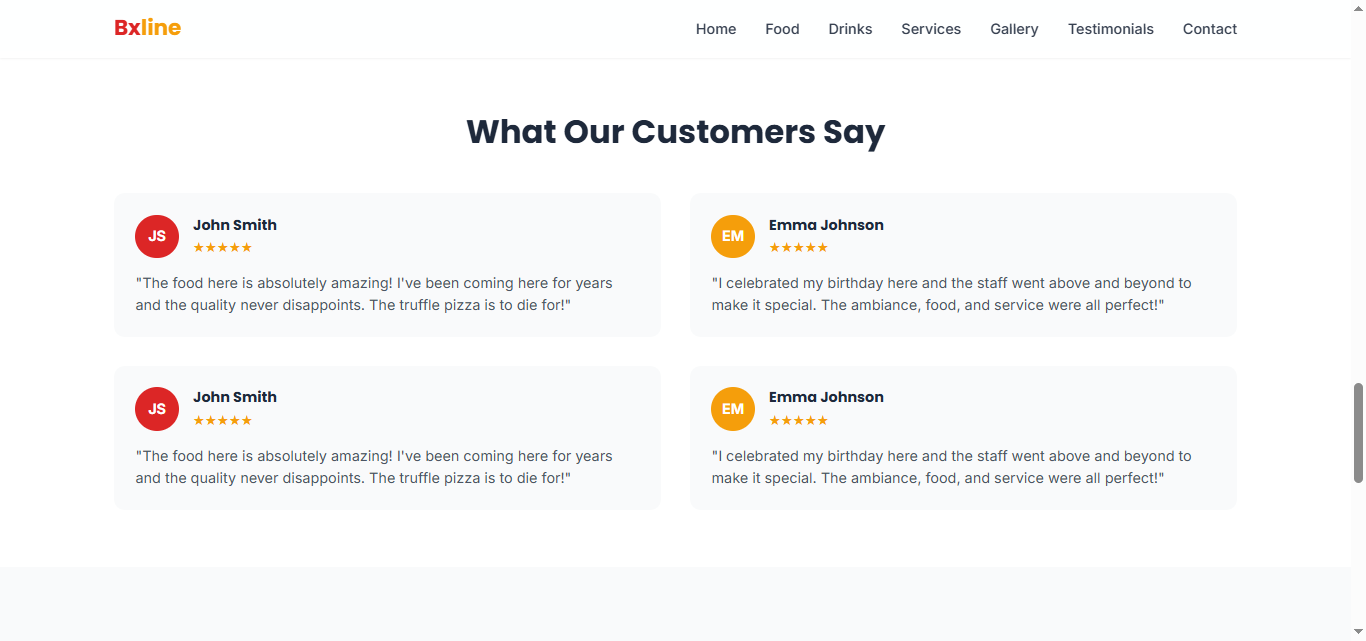Click the Bxline logo
The image size is (1366, 641).
pyautogui.click(x=147, y=28)
